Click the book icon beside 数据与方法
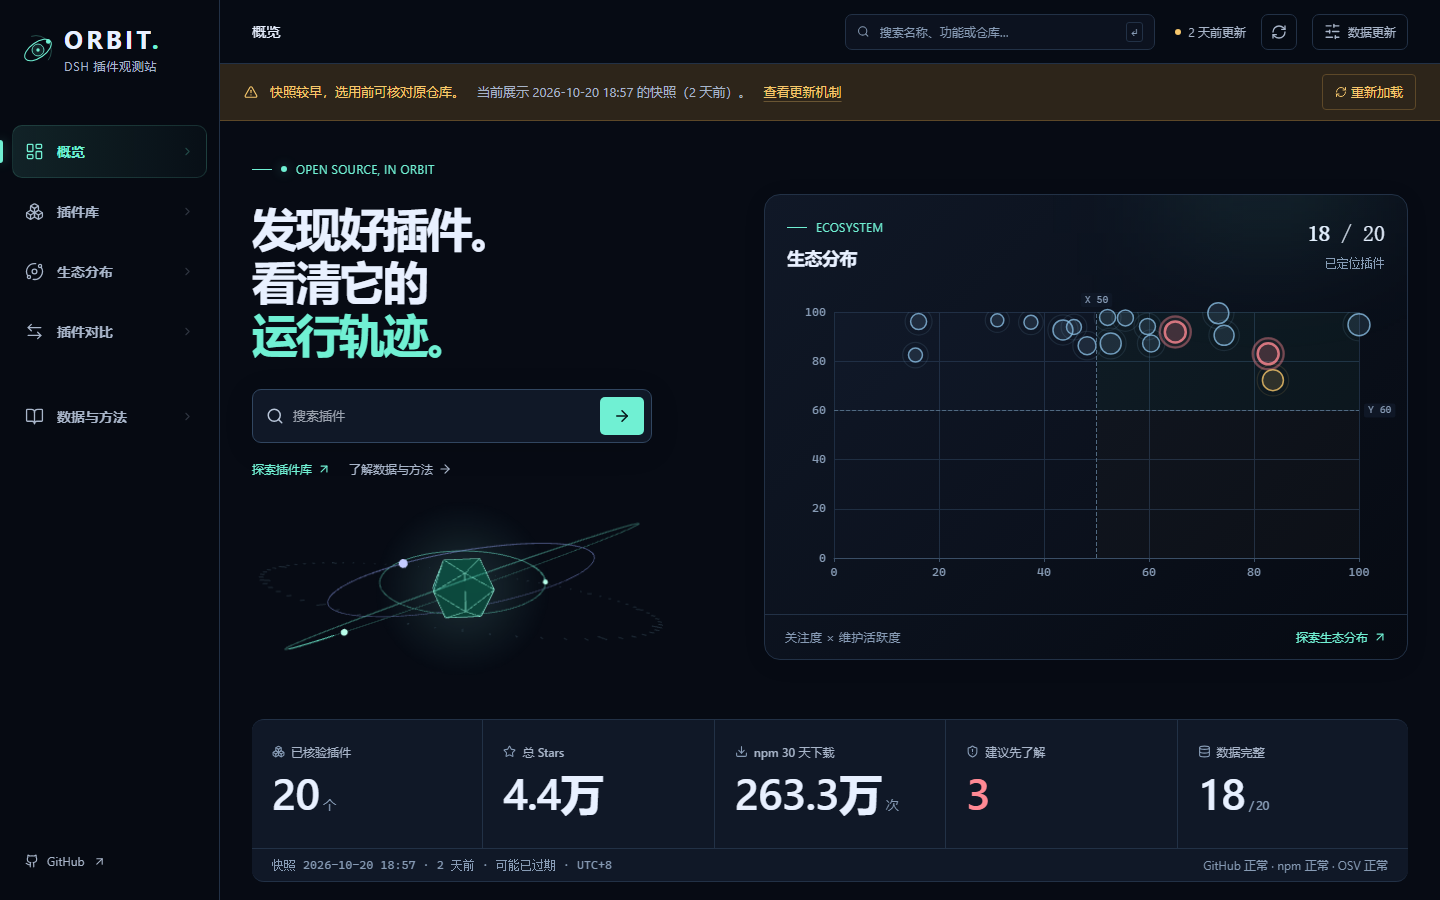This screenshot has width=1440, height=900. click(35, 417)
